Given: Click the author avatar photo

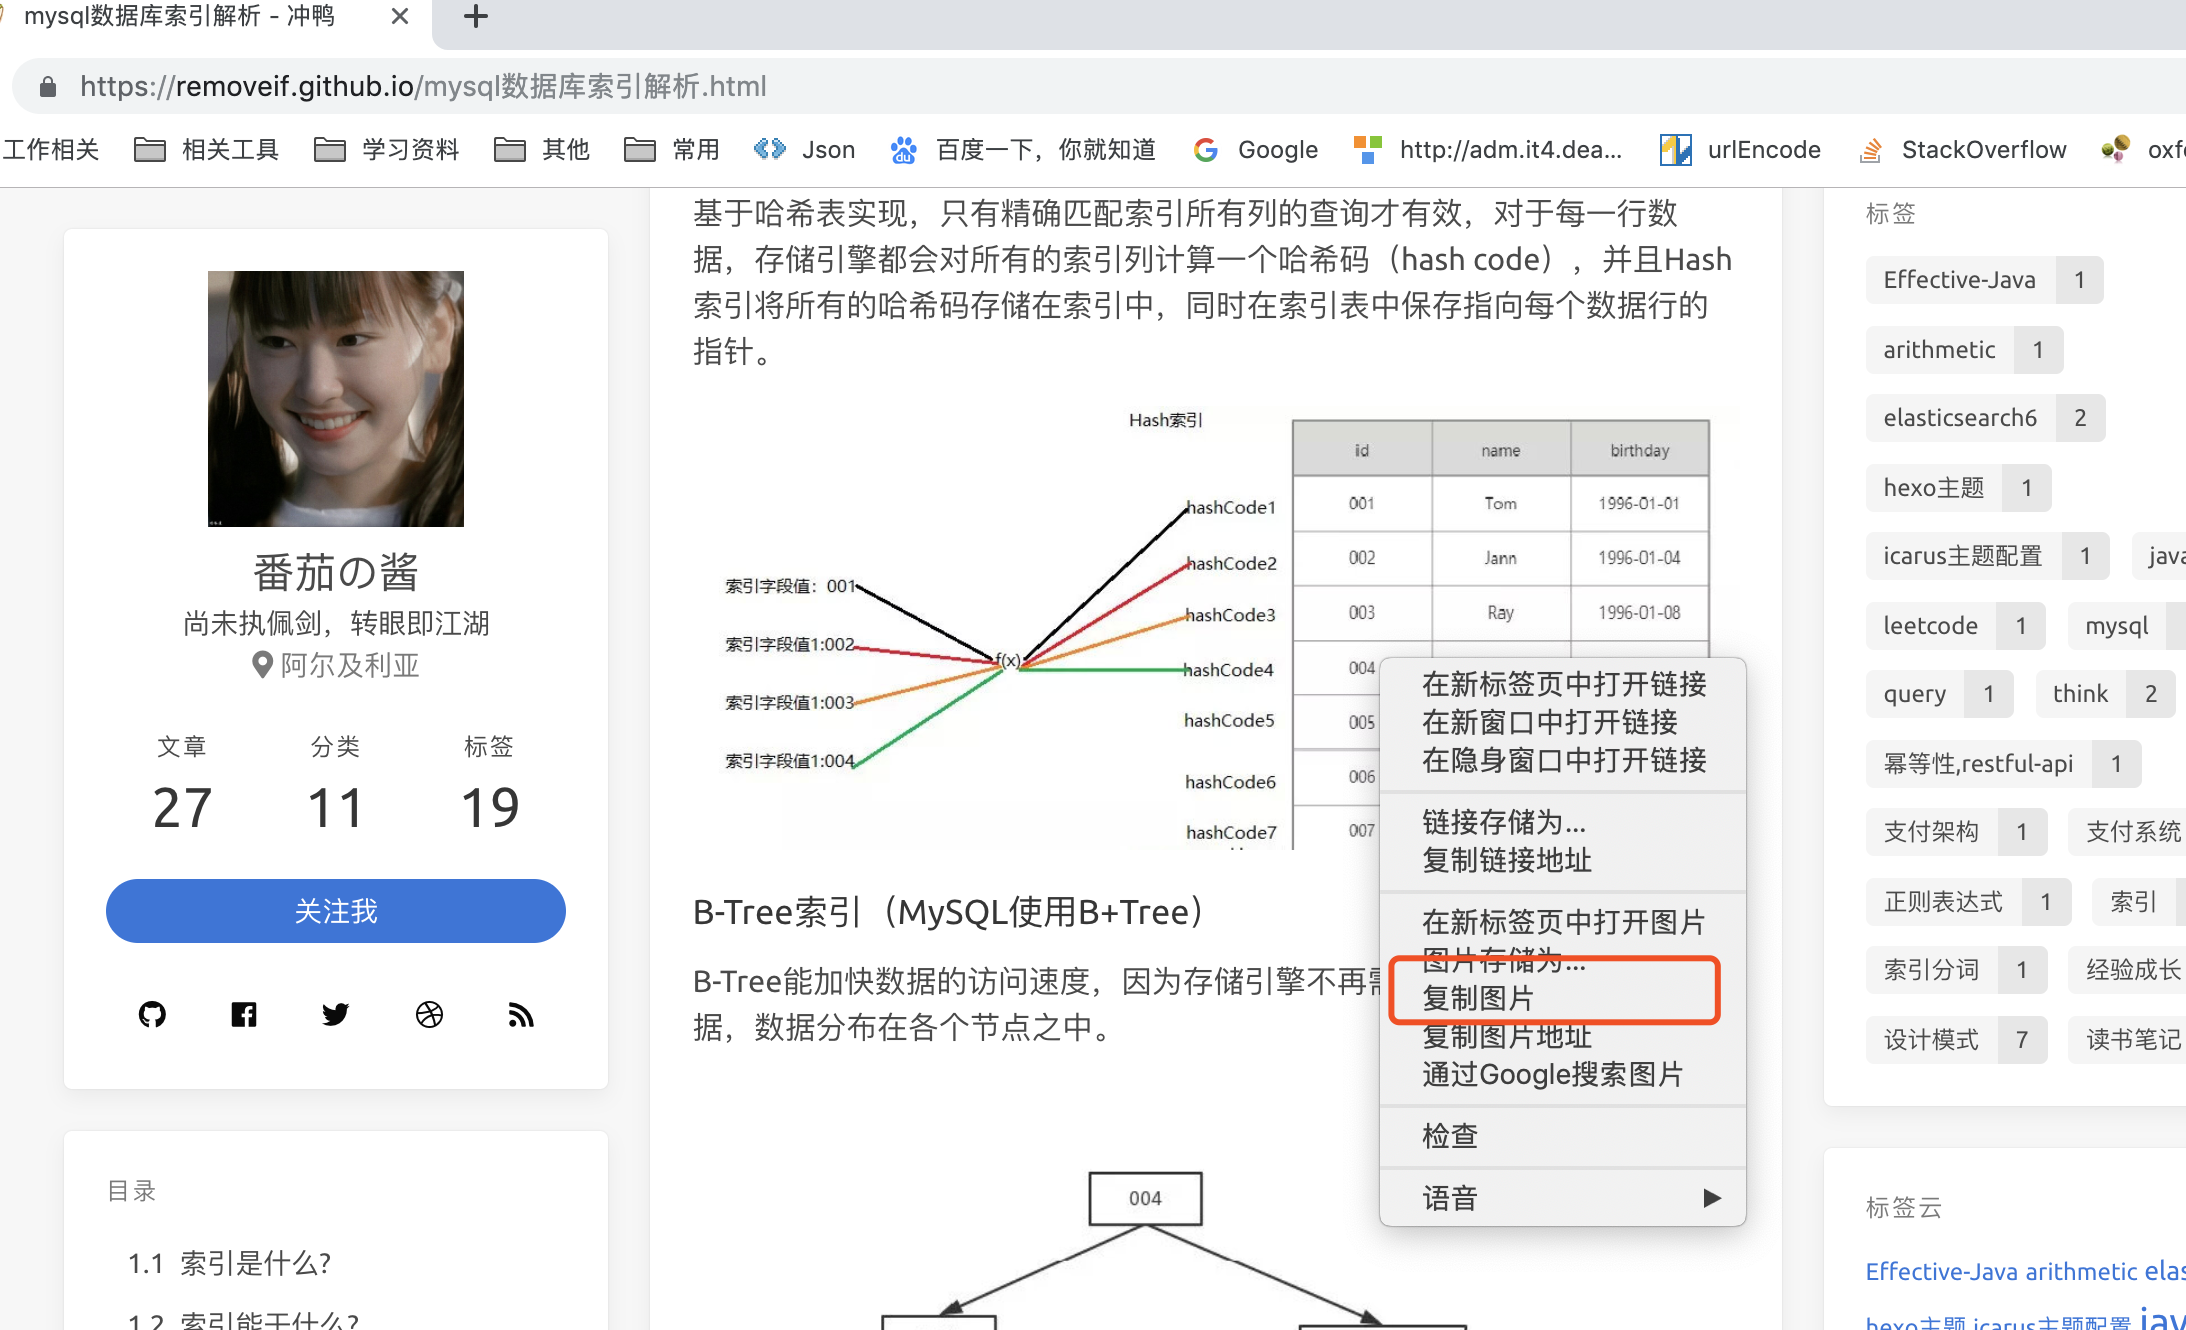Looking at the screenshot, I should click(336, 399).
